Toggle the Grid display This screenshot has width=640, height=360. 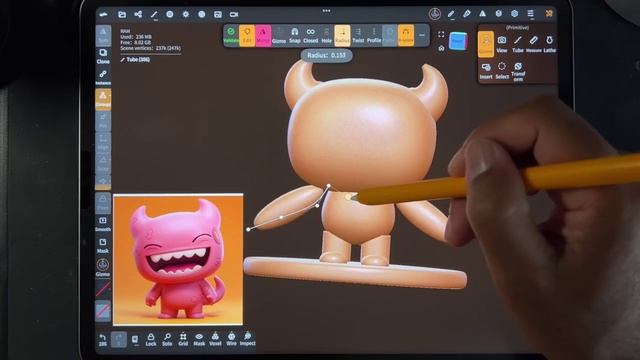[x=183, y=339]
